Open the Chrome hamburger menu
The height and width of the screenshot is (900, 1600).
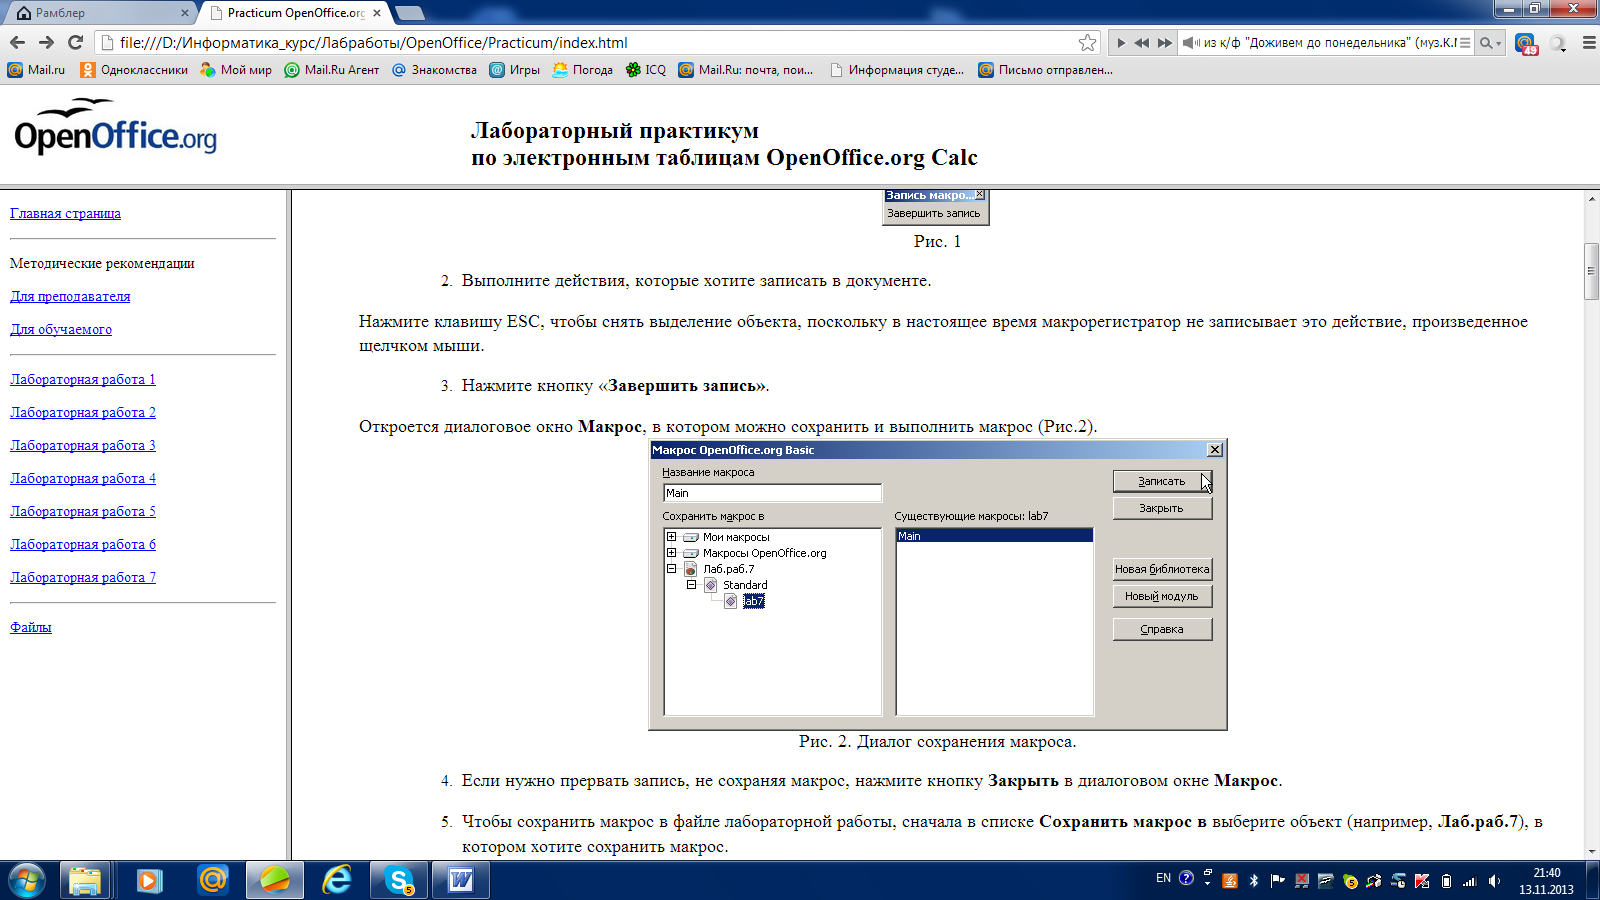pyautogui.click(x=1588, y=43)
